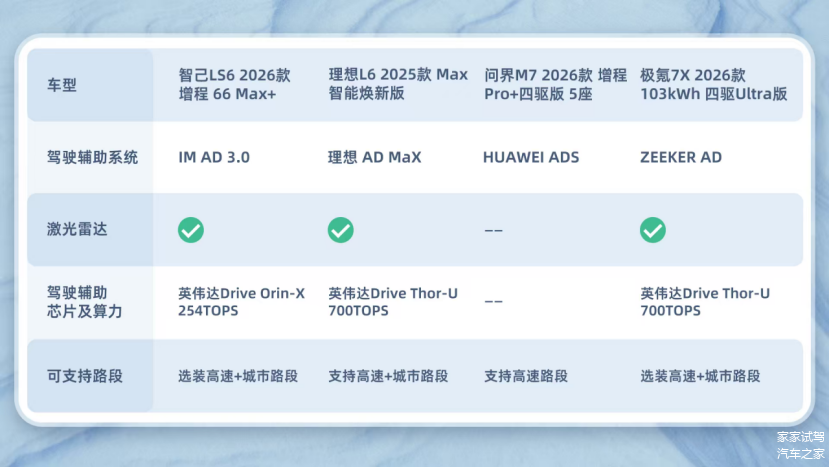This screenshot has width=830, height=467.
Task: Select the 车型 row header
Action: pyautogui.click(x=61, y=85)
